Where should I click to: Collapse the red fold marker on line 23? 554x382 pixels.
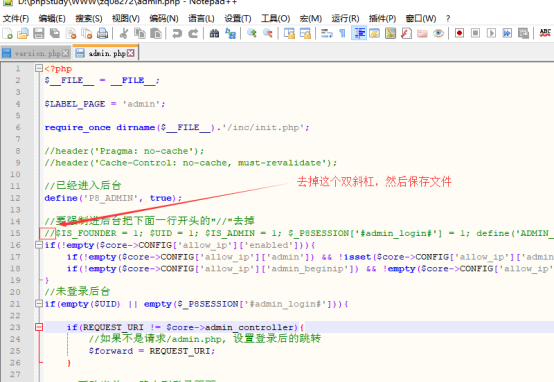click(x=39, y=327)
